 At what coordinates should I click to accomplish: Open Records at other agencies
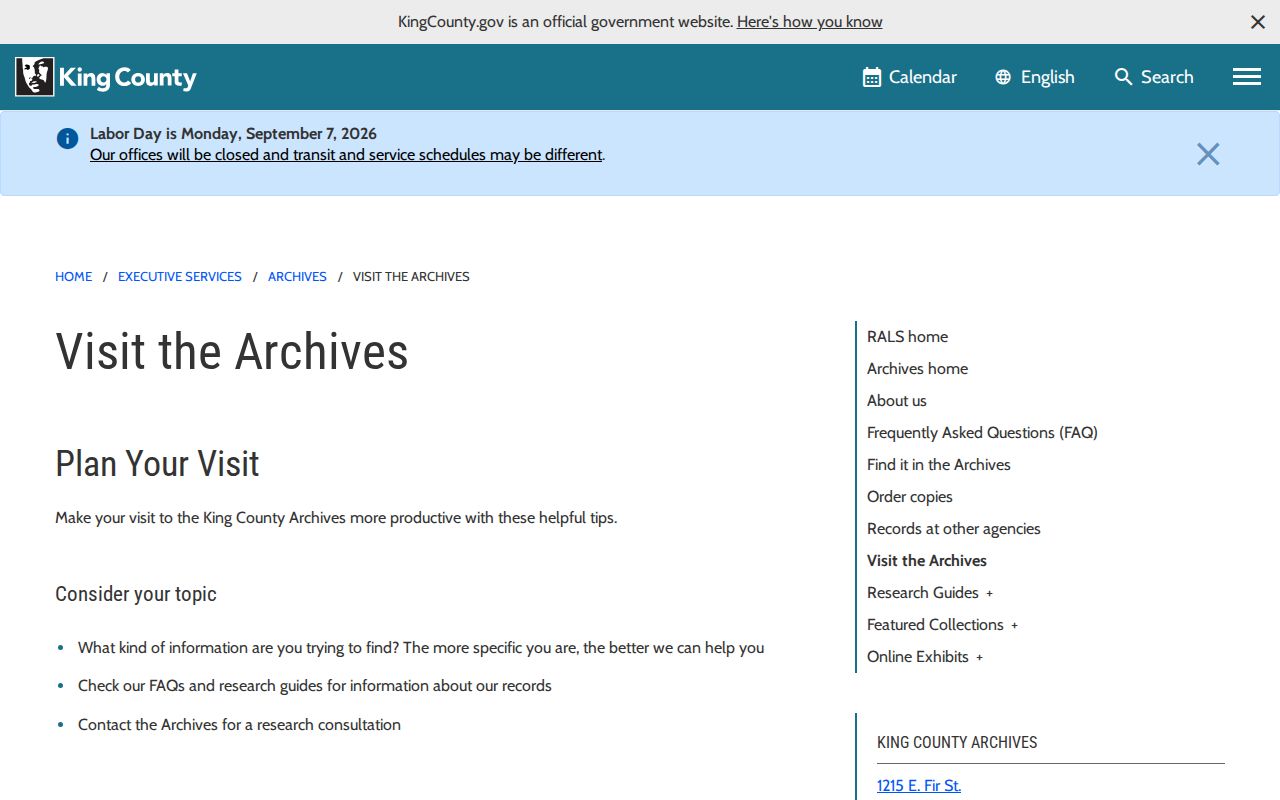pyautogui.click(x=954, y=529)
